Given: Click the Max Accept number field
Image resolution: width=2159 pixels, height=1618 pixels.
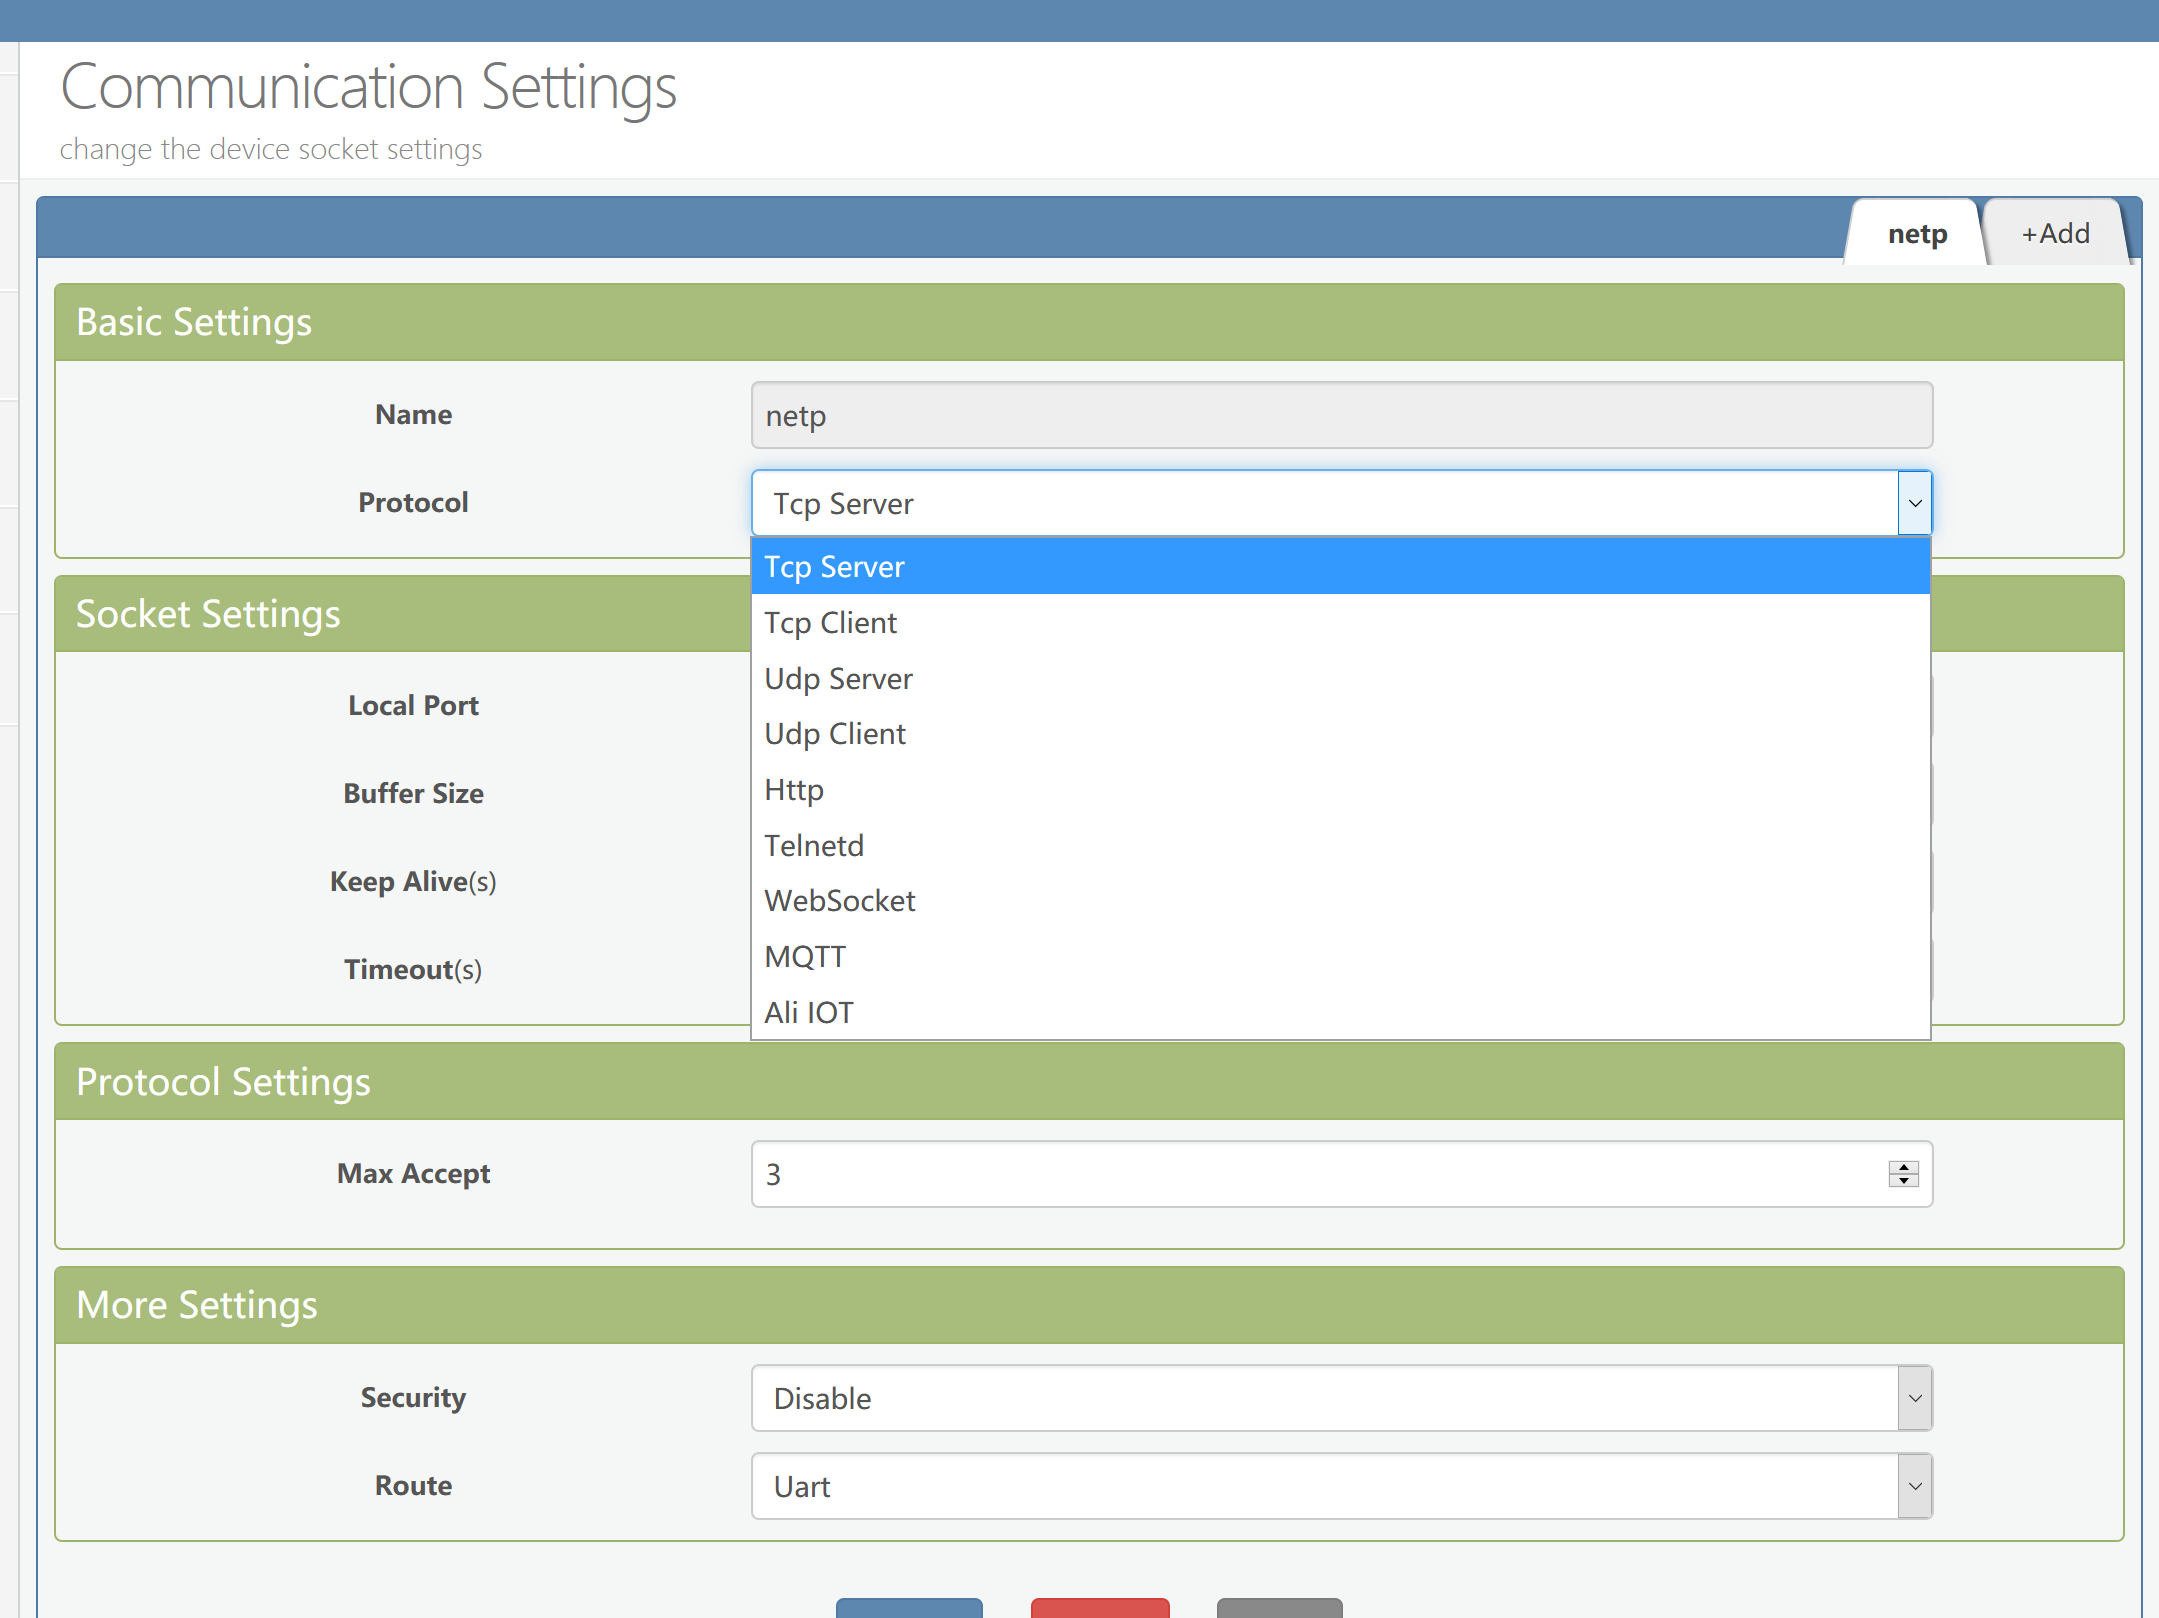Looking at the screenshot, I should pyautogui.click(x=1300, y=1174).
